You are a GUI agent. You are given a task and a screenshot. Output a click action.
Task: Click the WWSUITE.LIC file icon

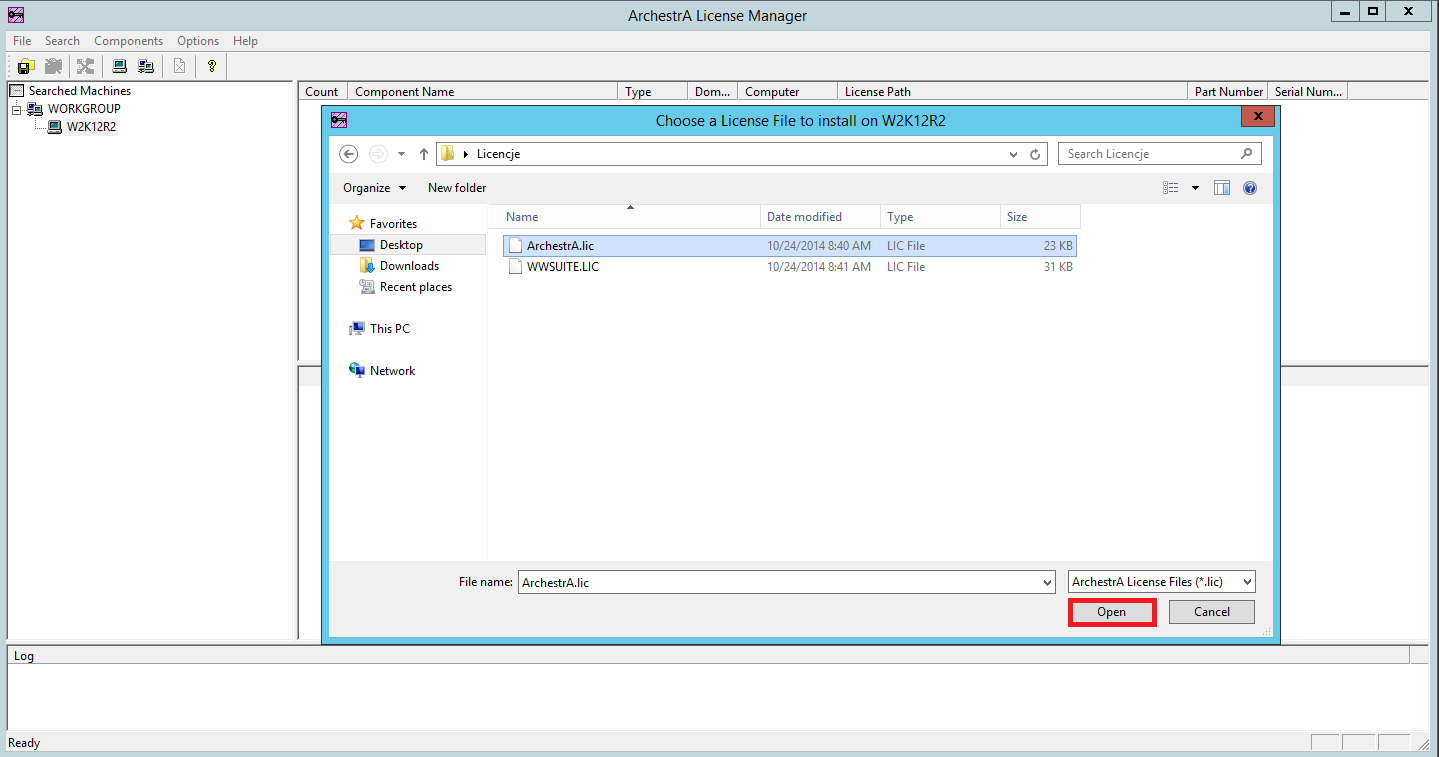coord(515,267)
